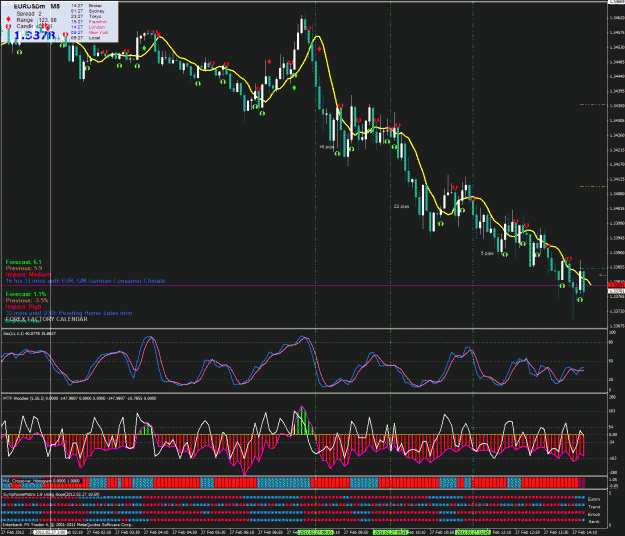Click the red current price tag on price axis

coord(616,285)
